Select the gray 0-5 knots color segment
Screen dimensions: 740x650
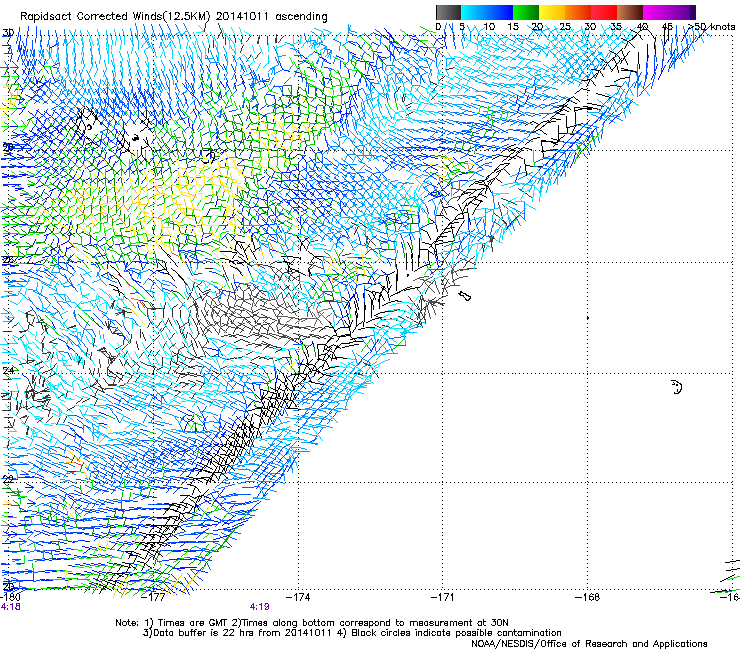[x=448, y=12]
